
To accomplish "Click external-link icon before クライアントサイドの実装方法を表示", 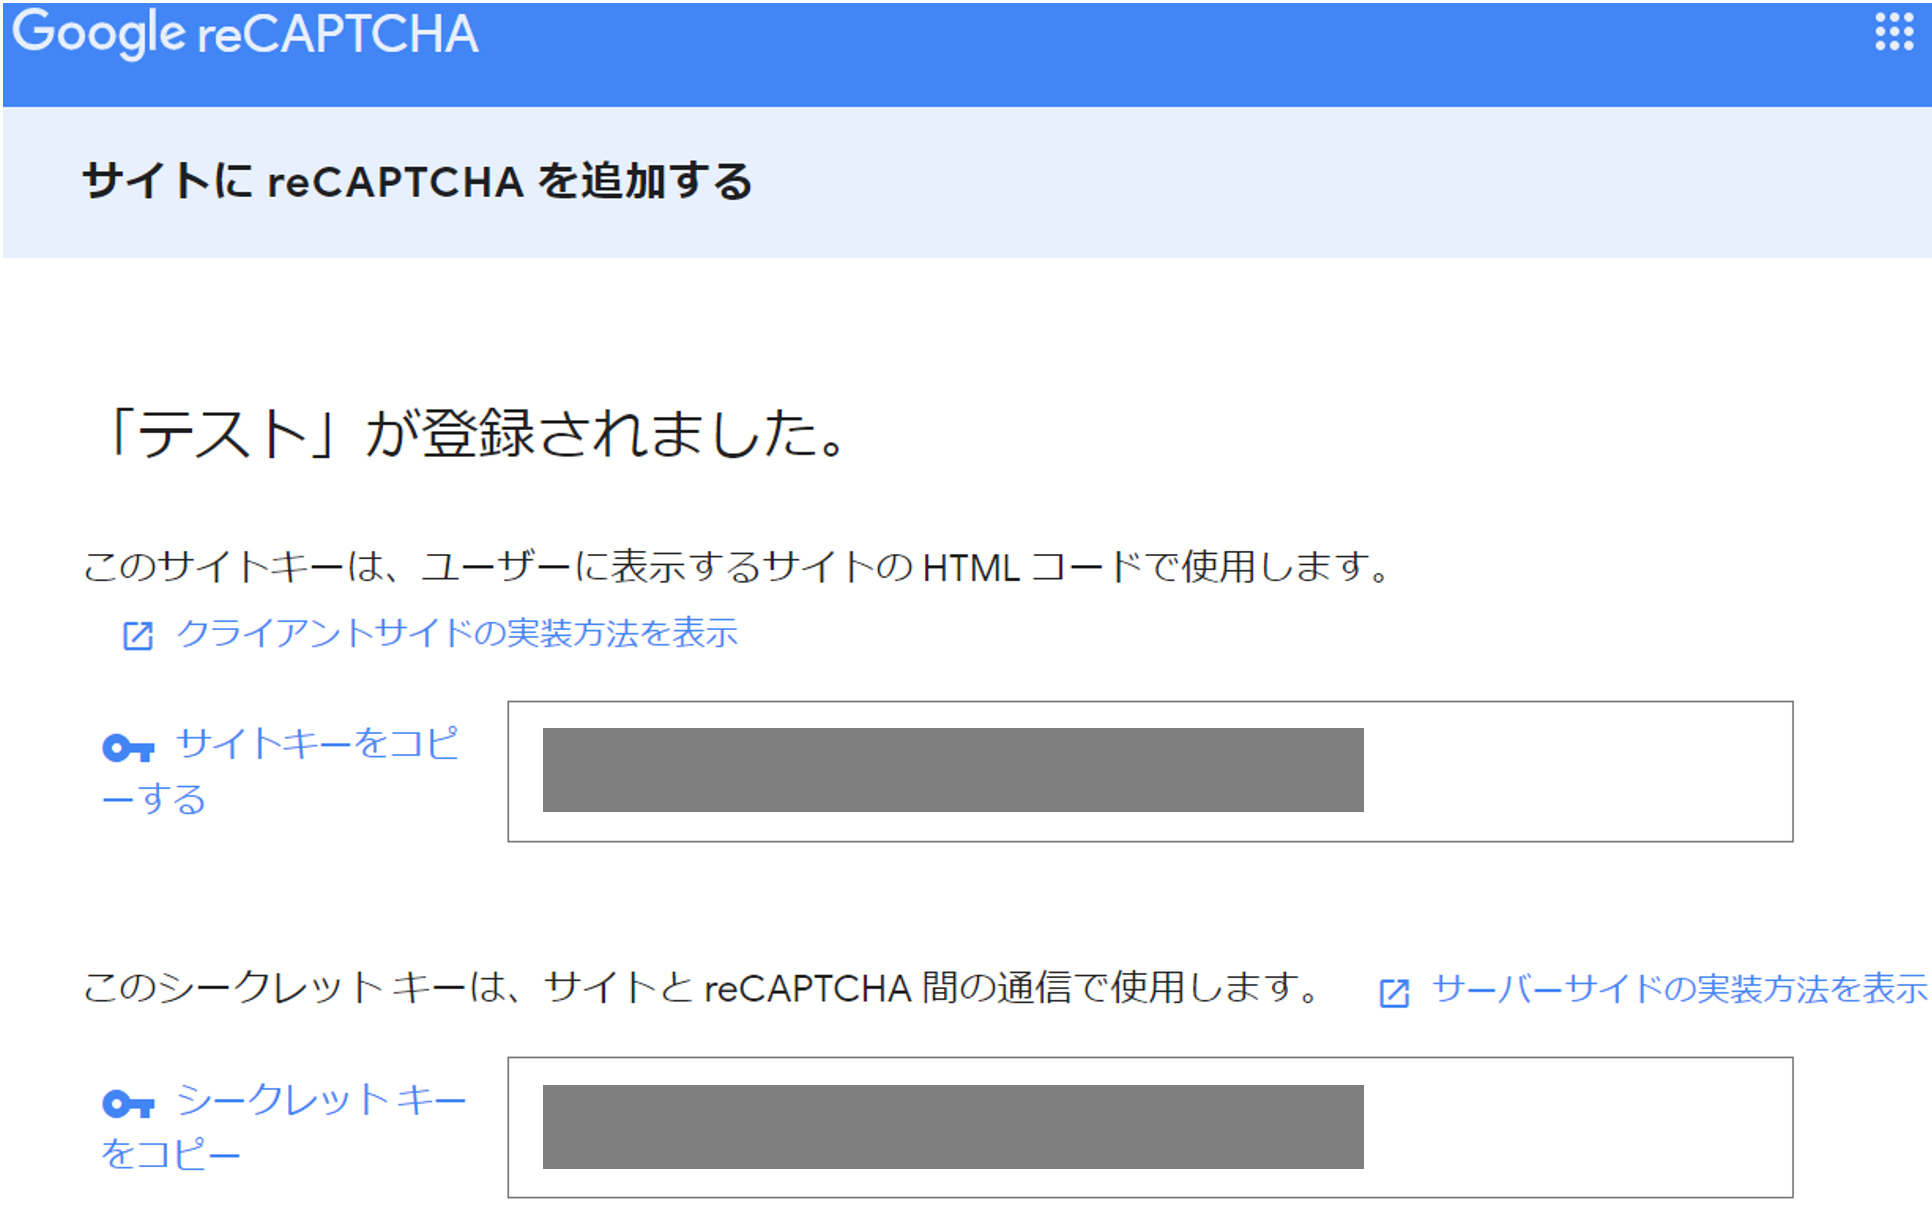I will click(x=138, y=635).
